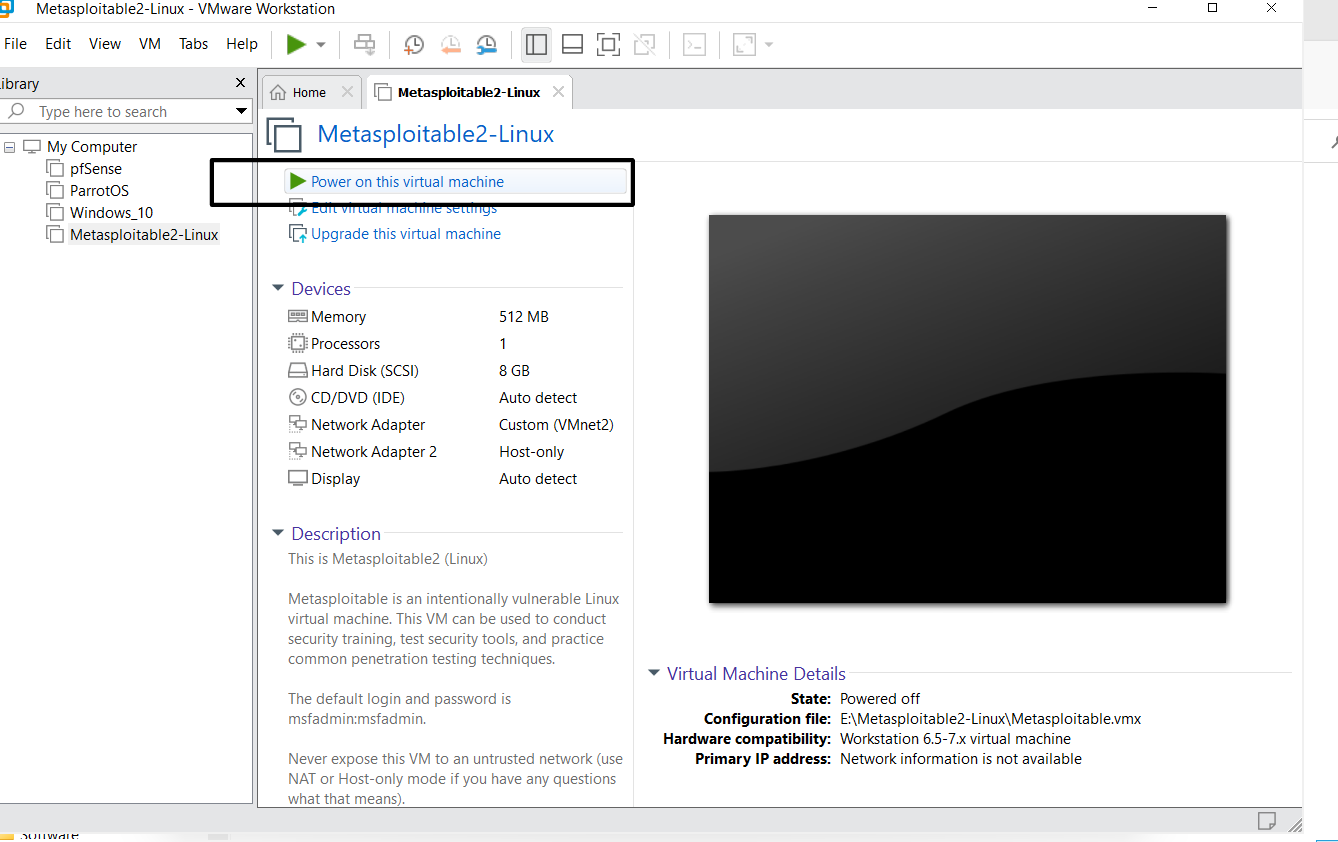
Task: Collapse the Virtual Machine Details section
Action: tap(654, 674)
